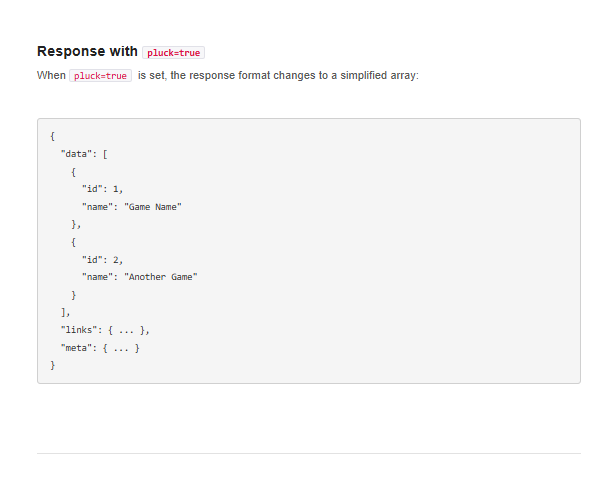615x487 pixels.
Task: Click the "name" key of the second object
Action: click(96, 277)
